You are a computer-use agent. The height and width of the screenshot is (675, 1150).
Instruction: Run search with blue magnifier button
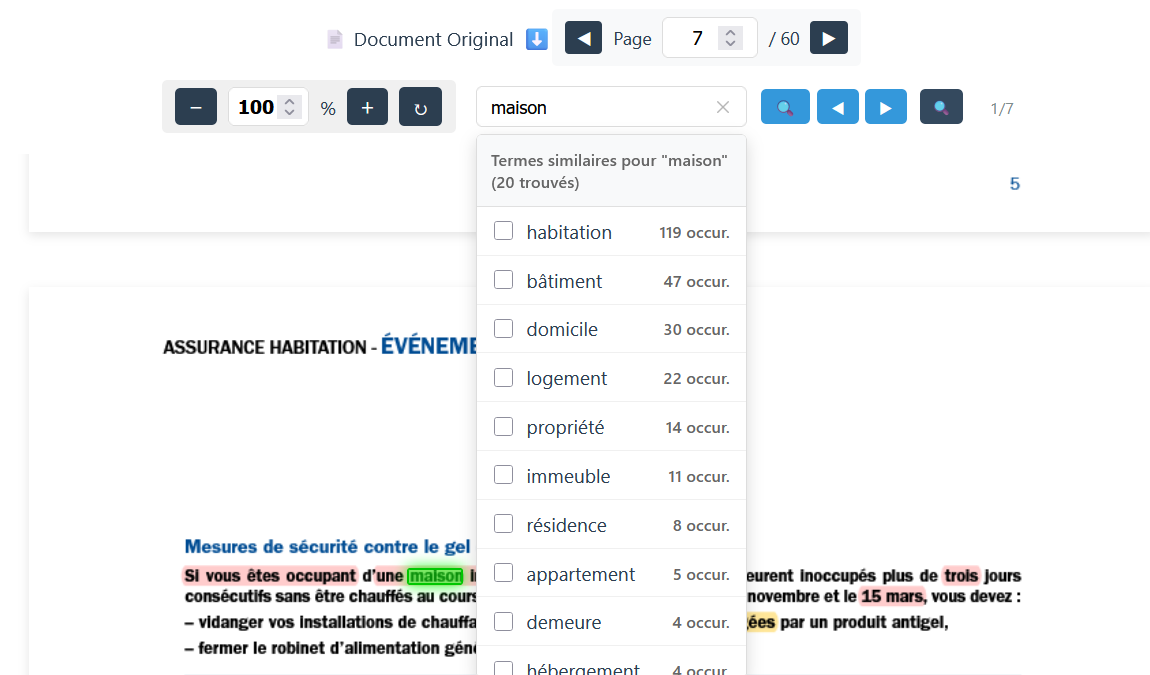point(785,107)
